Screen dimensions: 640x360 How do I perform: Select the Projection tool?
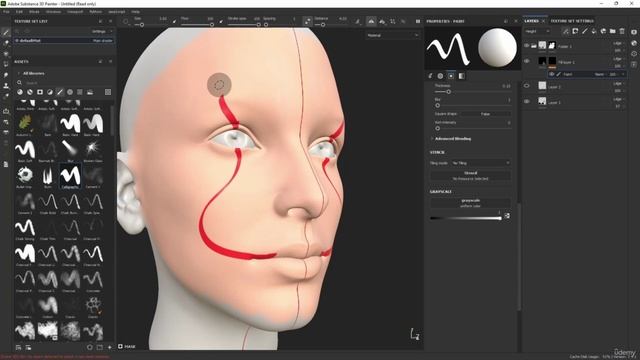coord(6,53)
